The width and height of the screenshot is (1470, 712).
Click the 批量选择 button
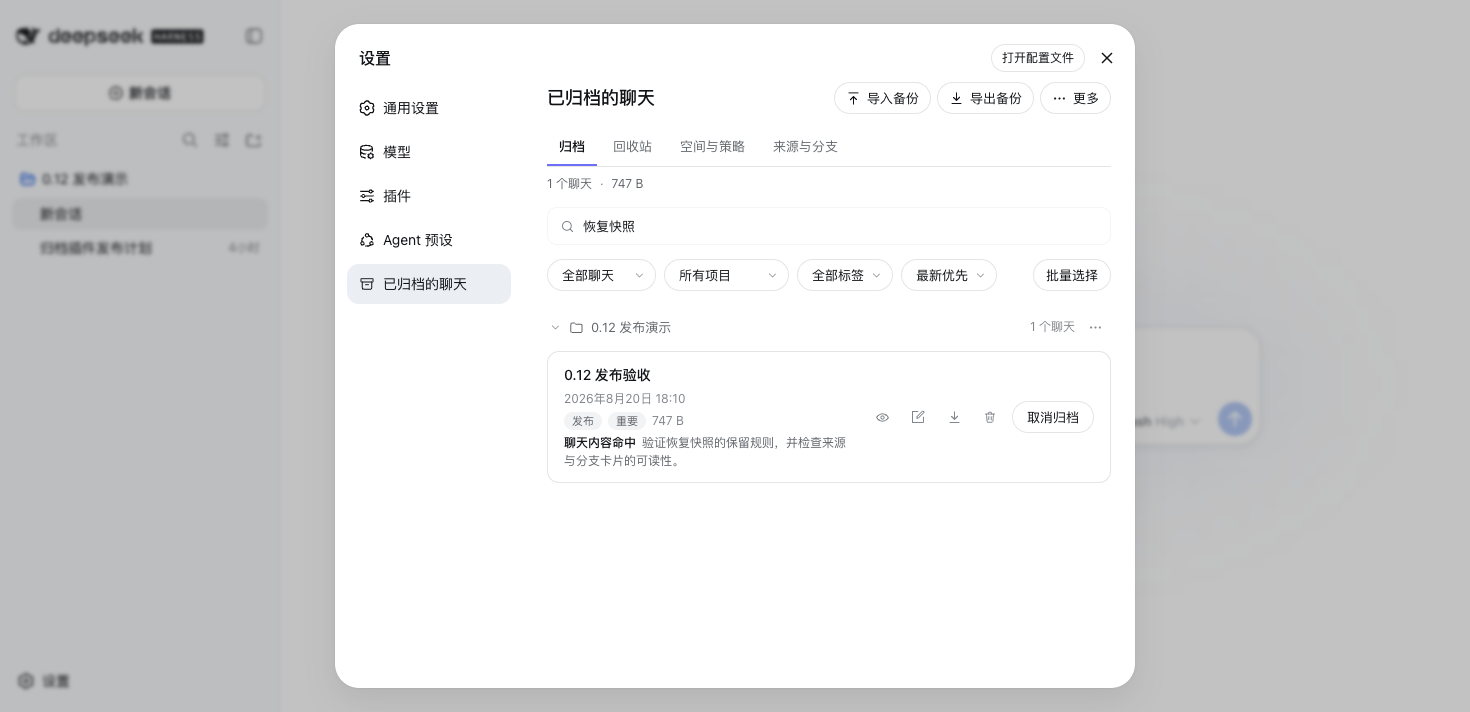1072,275
